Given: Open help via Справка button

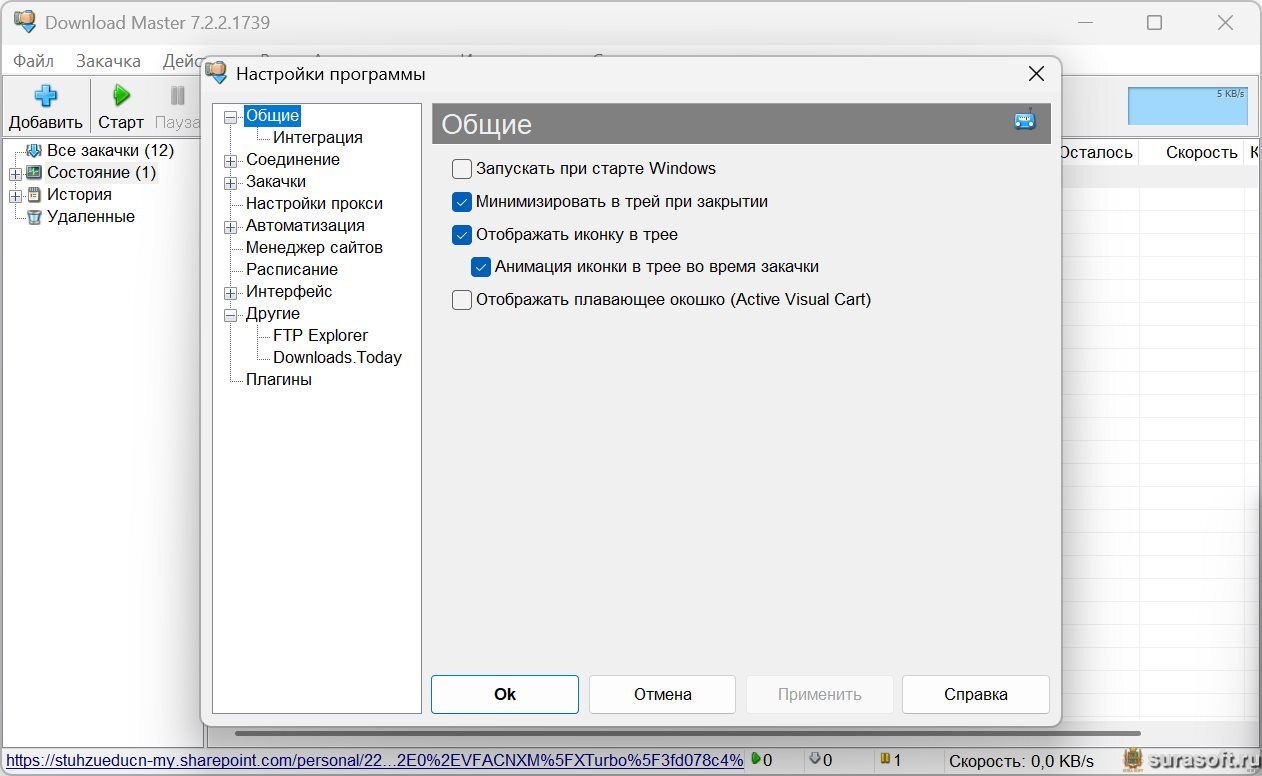Looking at the screenshot, I should pyautogui.click(x=976, y=694).
